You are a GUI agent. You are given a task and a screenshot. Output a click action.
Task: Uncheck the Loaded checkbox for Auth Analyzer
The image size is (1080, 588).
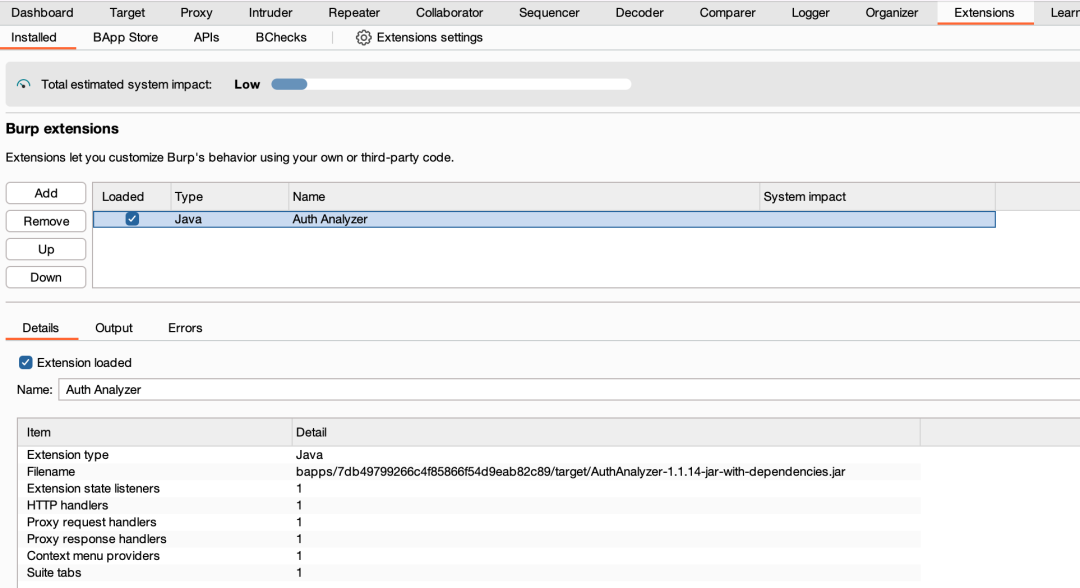132,219
